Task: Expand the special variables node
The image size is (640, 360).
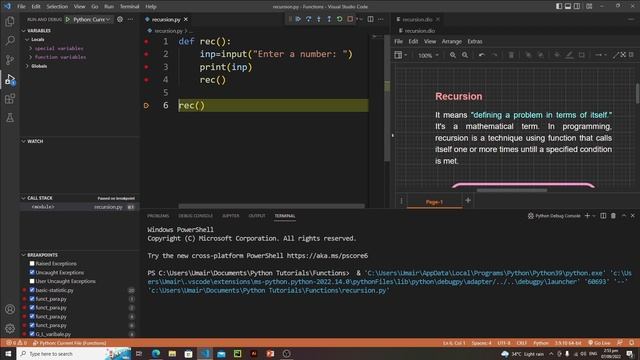Action: (31, 48)
